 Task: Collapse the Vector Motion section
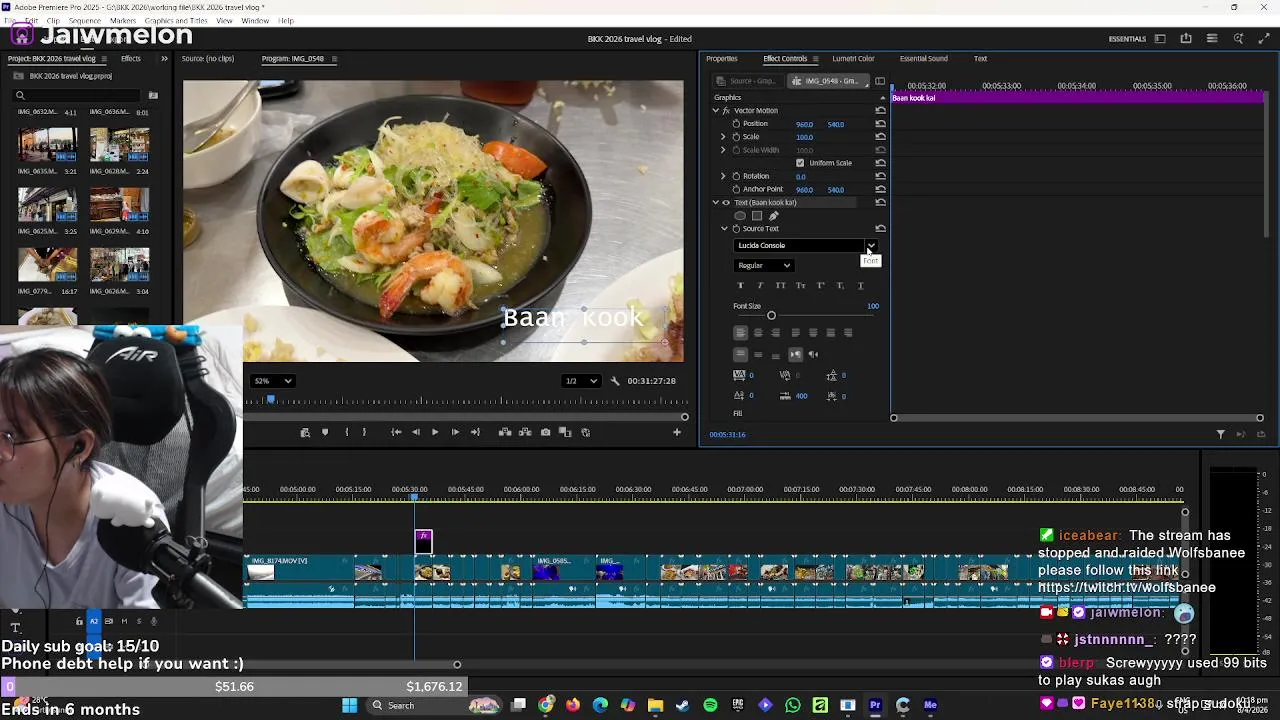point(715,111)
